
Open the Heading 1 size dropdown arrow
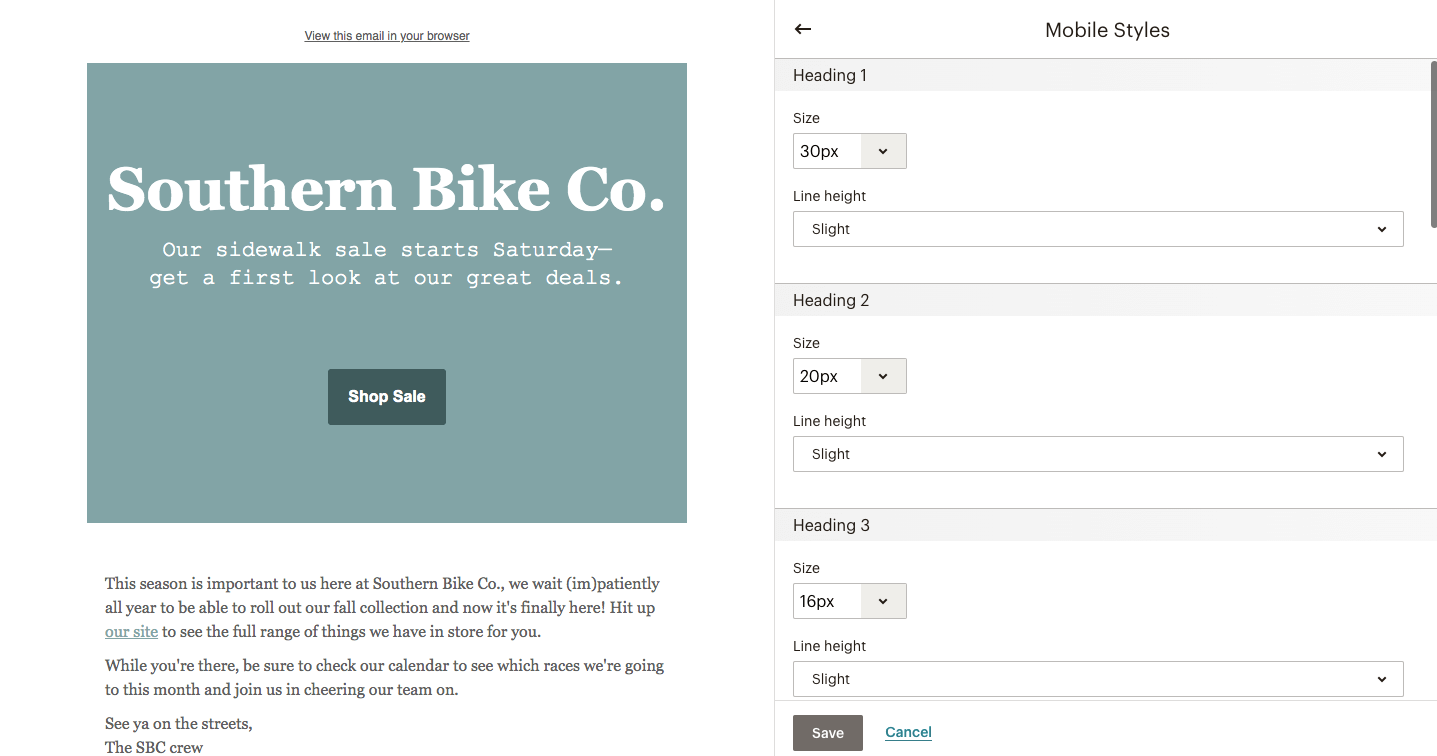883,150
